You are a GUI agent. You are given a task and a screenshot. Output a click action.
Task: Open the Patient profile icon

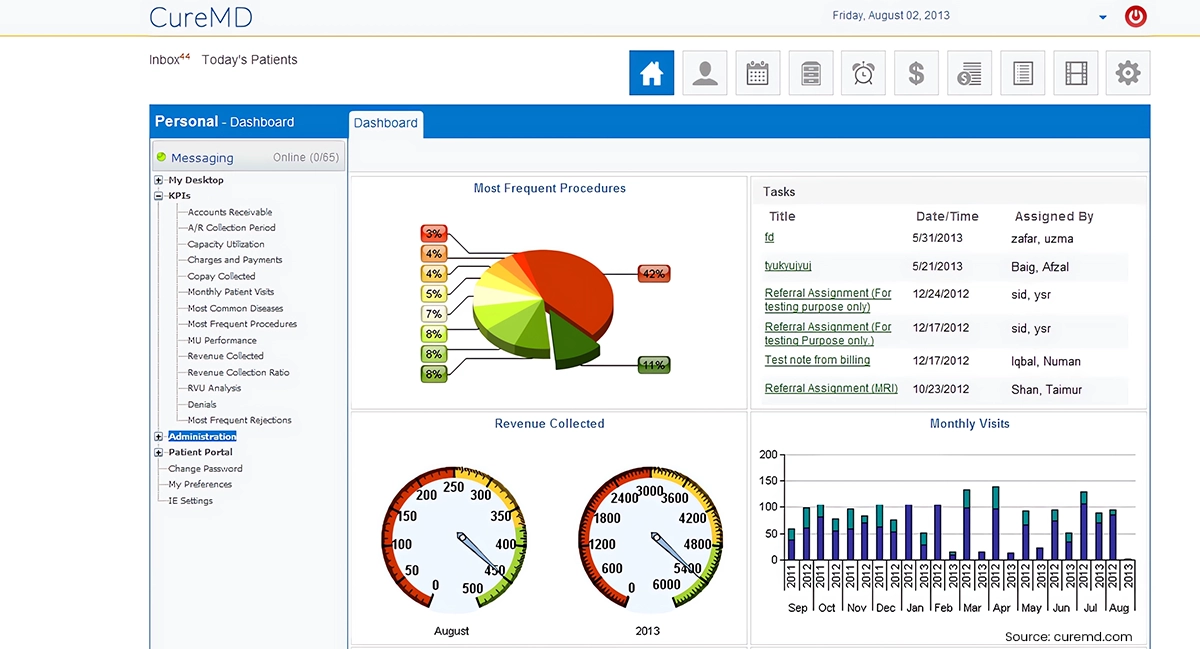click(705, 73)
